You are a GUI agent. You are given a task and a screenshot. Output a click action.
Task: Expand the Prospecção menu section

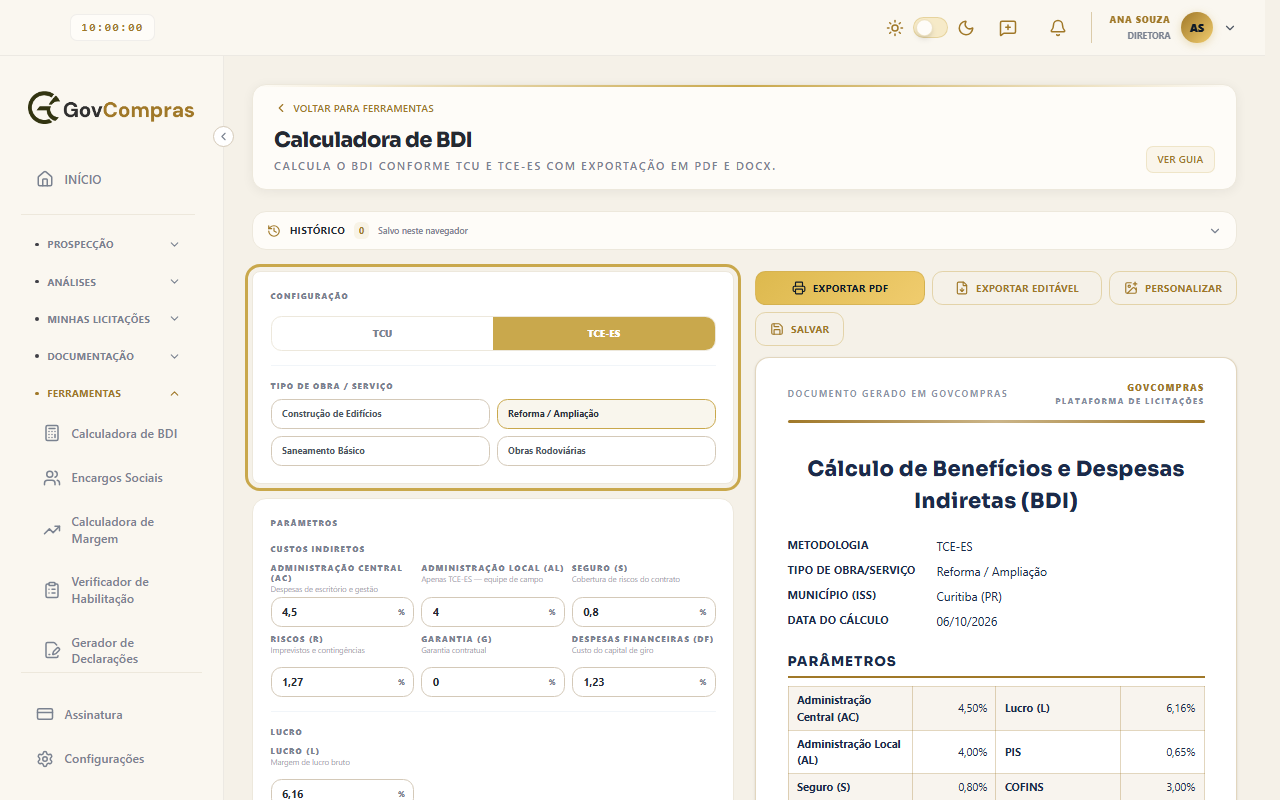[108, 244]
